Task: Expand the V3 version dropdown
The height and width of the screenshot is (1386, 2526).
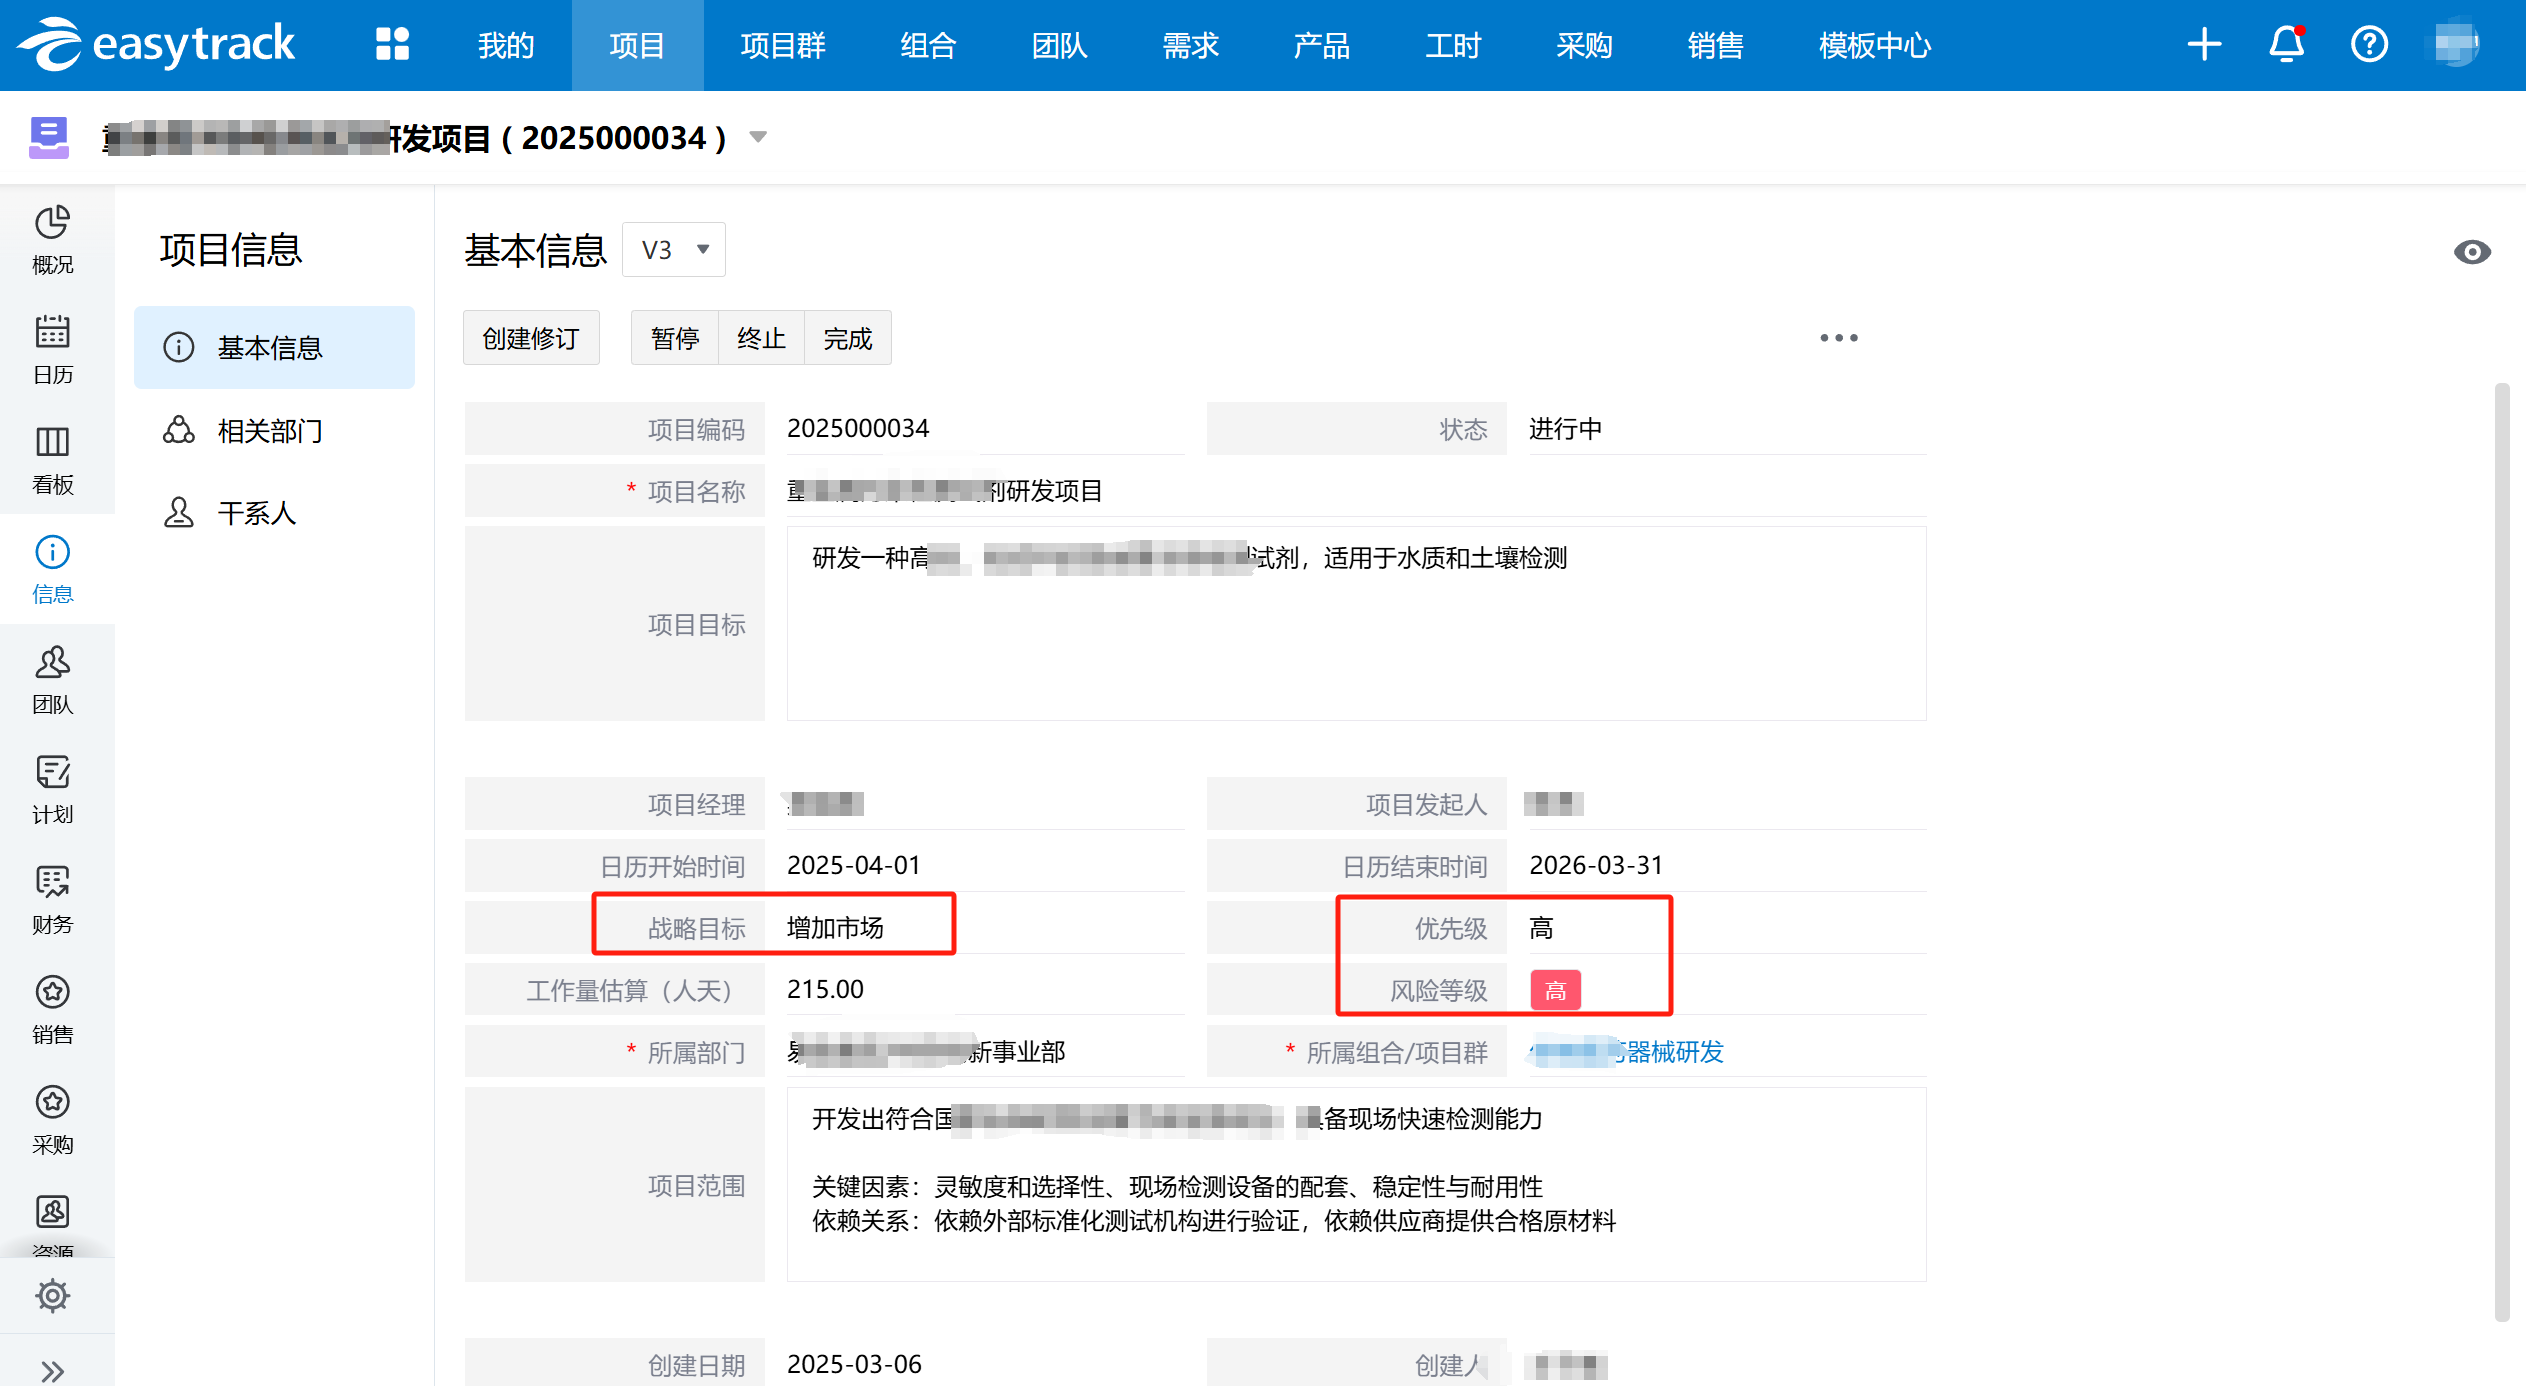Action: point(674,250)
